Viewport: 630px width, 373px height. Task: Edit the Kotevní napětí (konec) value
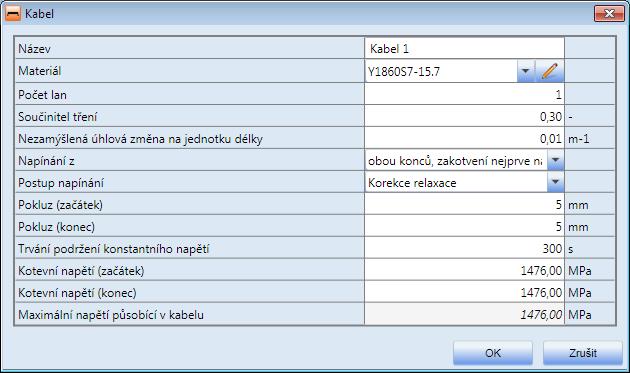[464, 293]
